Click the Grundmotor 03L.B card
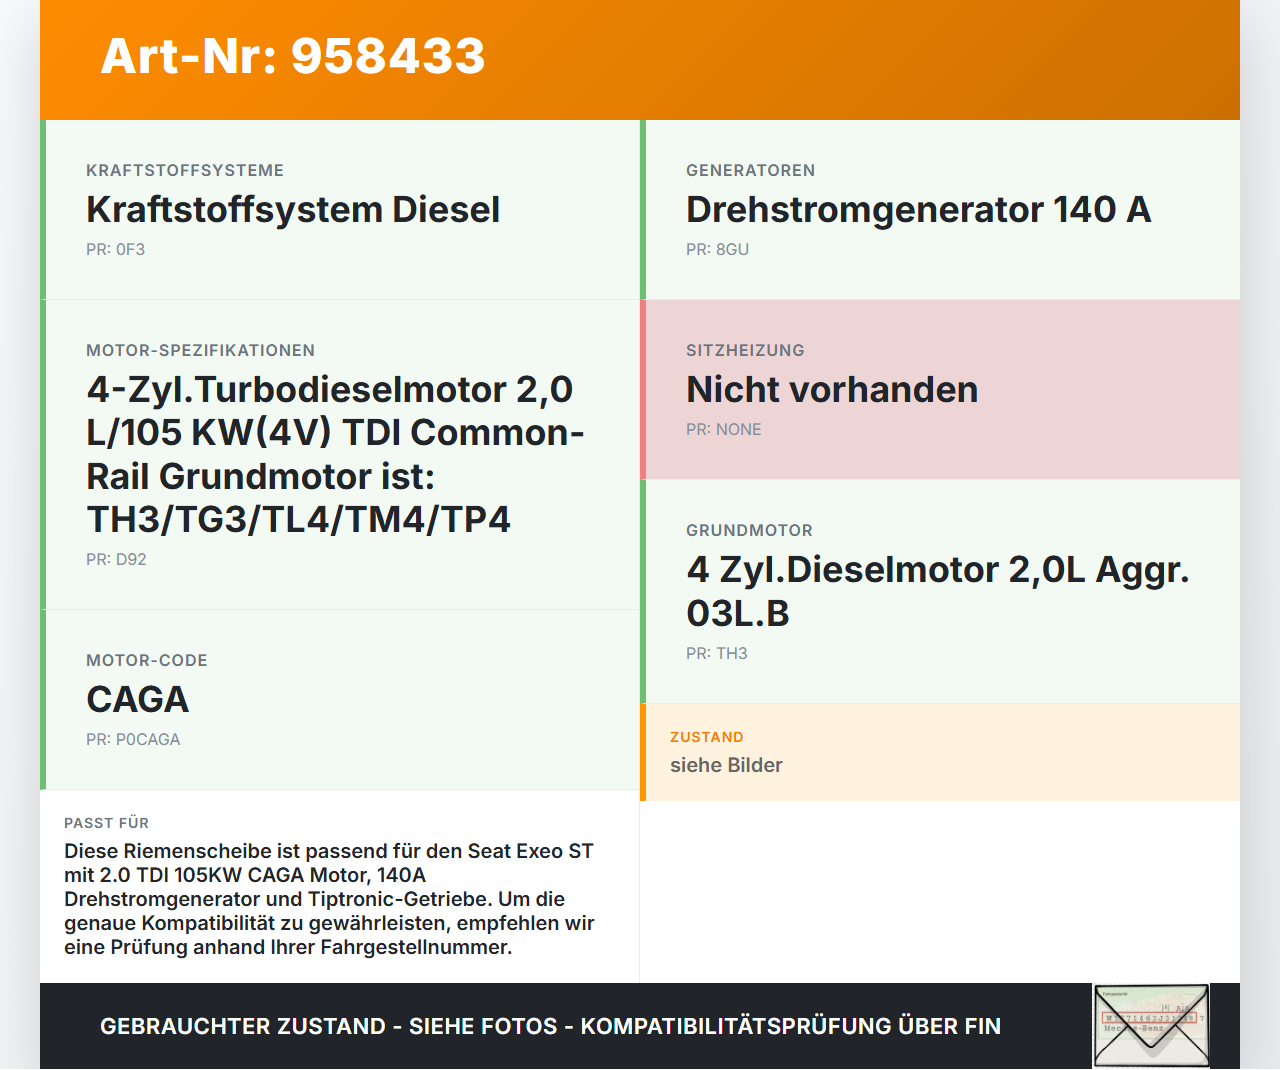This screenshot has height=1070, width=1280. point(940,590)
